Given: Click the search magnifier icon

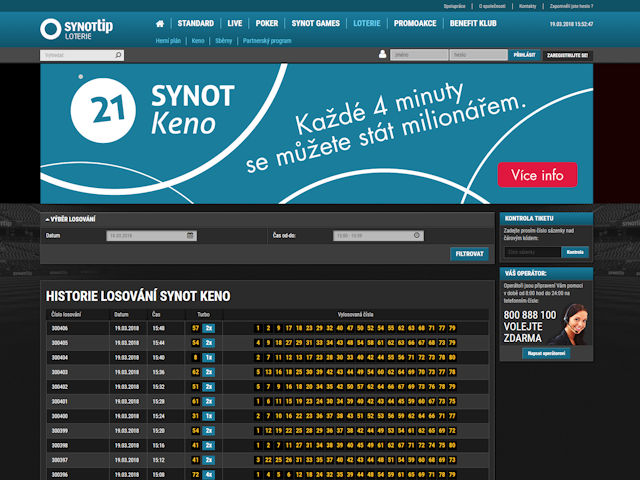Looking at the screenshot, I should (118, 55).
